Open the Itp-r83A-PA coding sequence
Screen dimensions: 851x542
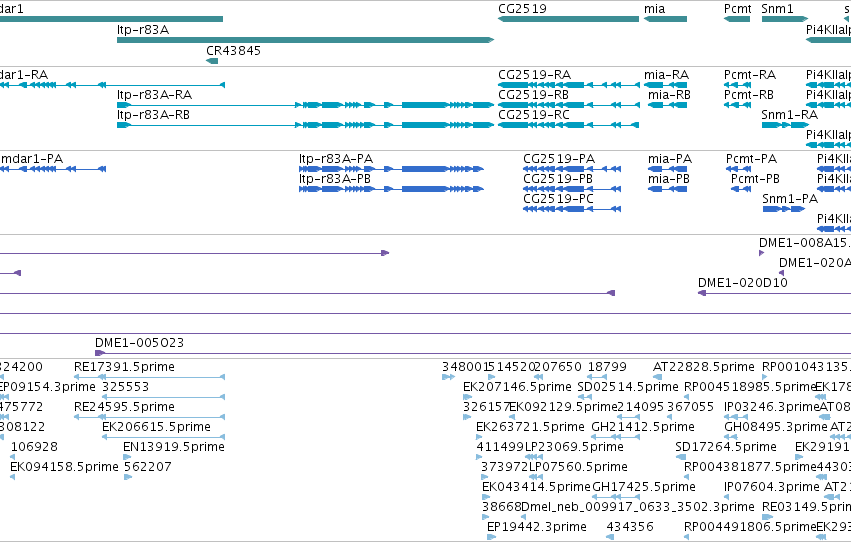(x=391, y=169)
